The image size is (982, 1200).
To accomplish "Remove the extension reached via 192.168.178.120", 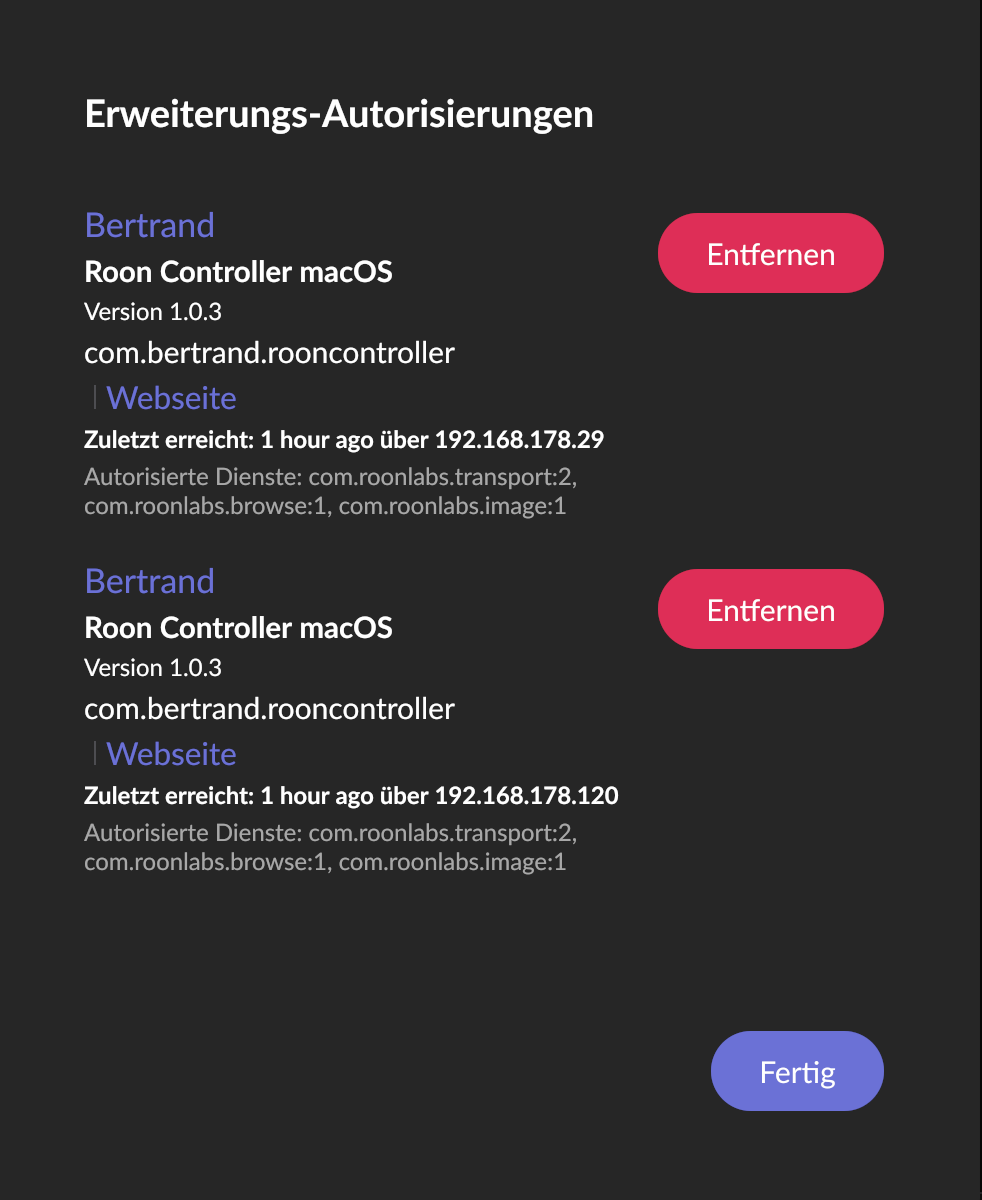I will (770, 609).
